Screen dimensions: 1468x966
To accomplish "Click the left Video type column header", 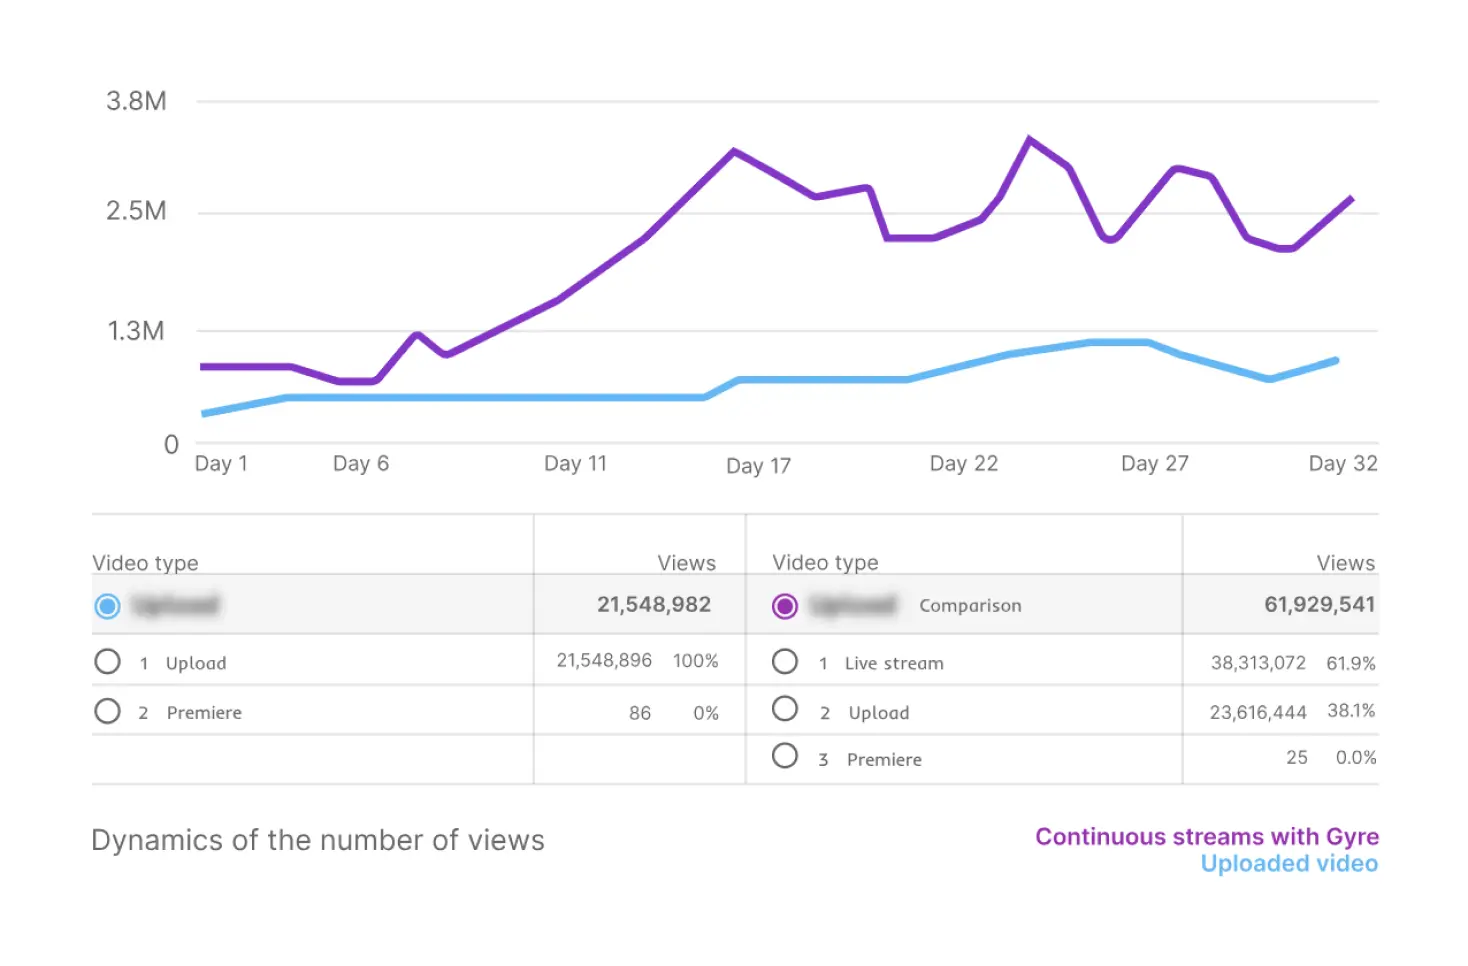I will point(145,563).
